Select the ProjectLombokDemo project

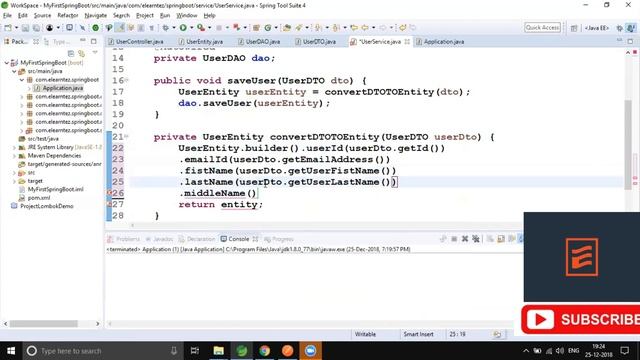pyautogui.click(x=47, y=206)
